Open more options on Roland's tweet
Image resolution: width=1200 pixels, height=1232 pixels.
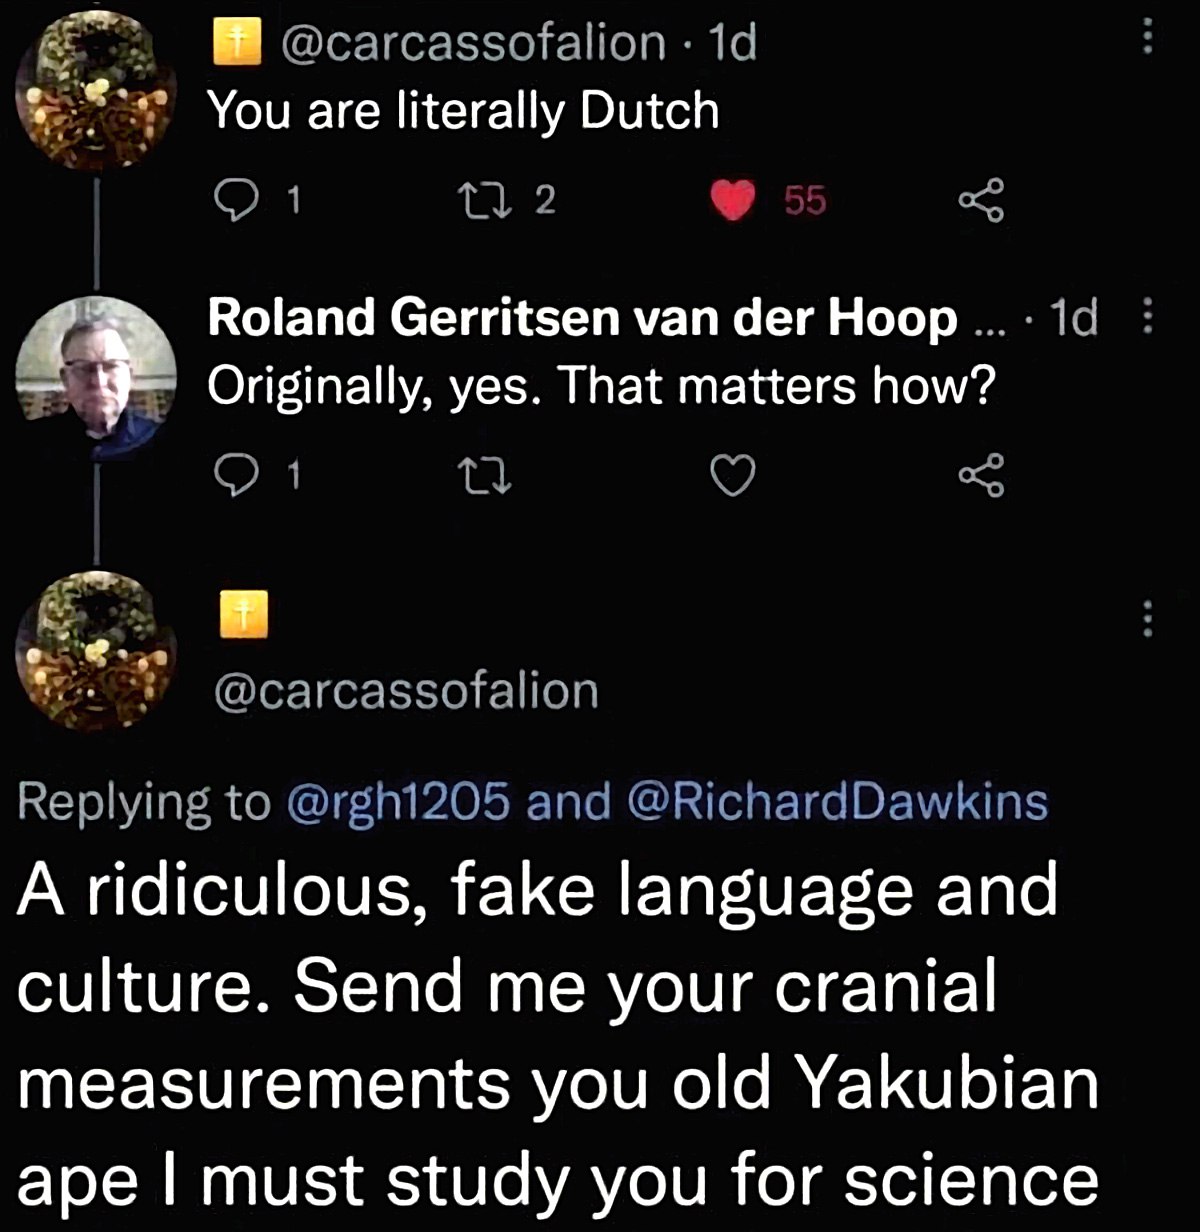click(x=1147, y=318)
